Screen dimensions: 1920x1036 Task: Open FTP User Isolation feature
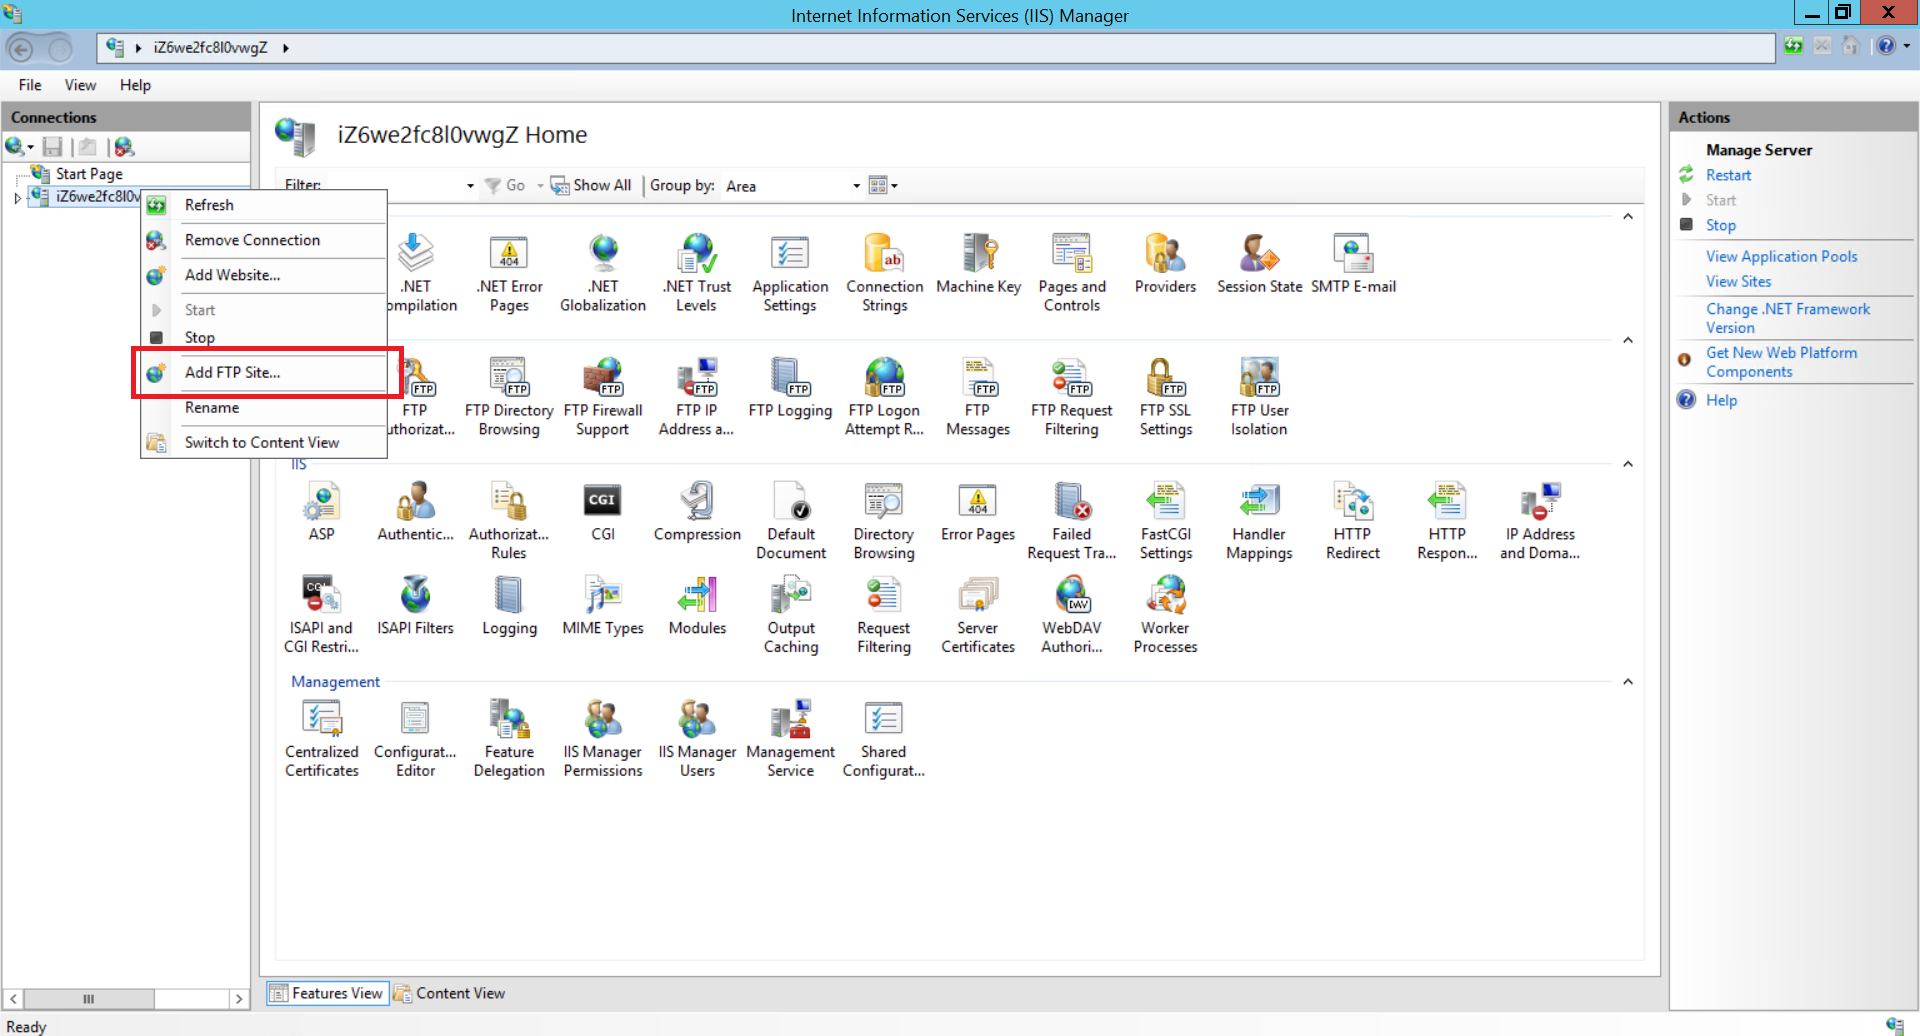(1259, 397)
